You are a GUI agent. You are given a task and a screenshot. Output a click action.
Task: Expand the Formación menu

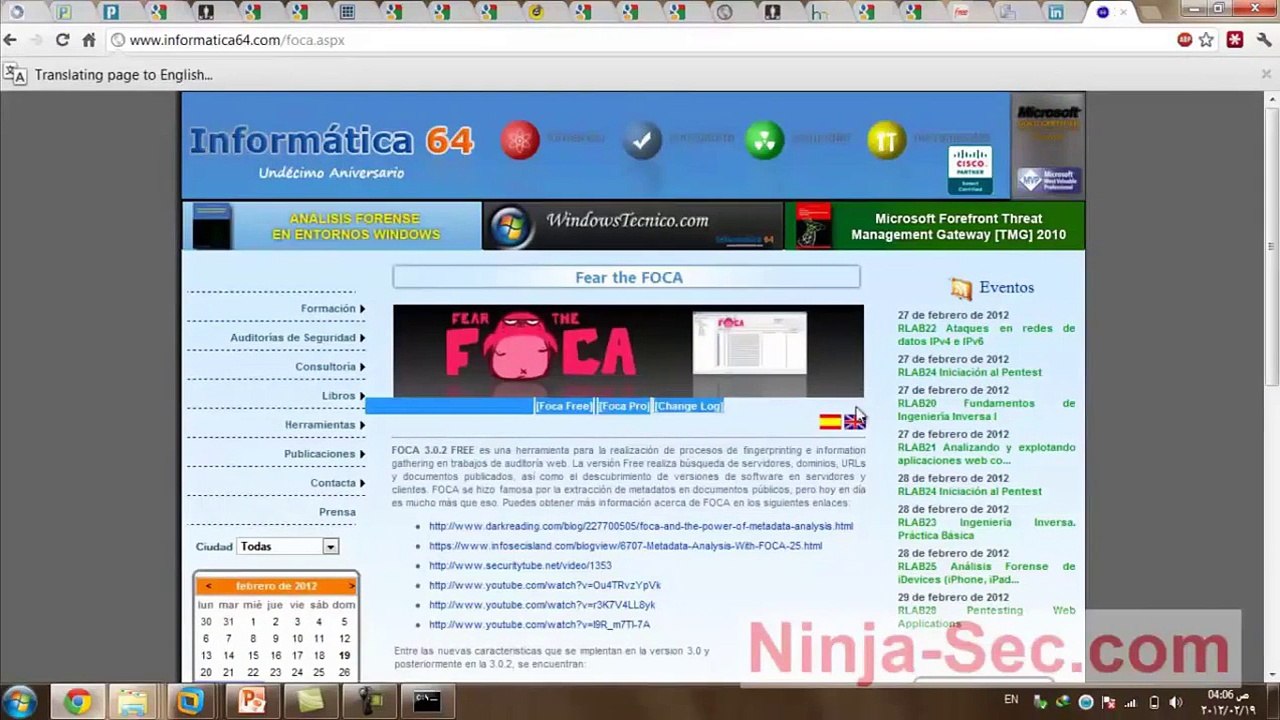pos(333,309)
